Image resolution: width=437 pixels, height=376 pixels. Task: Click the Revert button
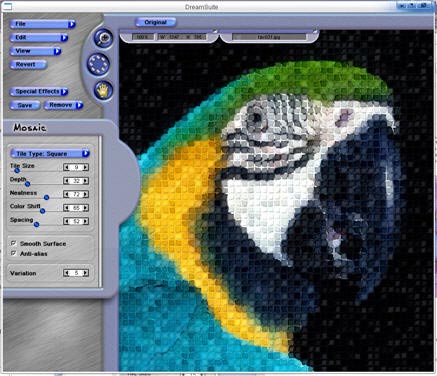[28, 64]
